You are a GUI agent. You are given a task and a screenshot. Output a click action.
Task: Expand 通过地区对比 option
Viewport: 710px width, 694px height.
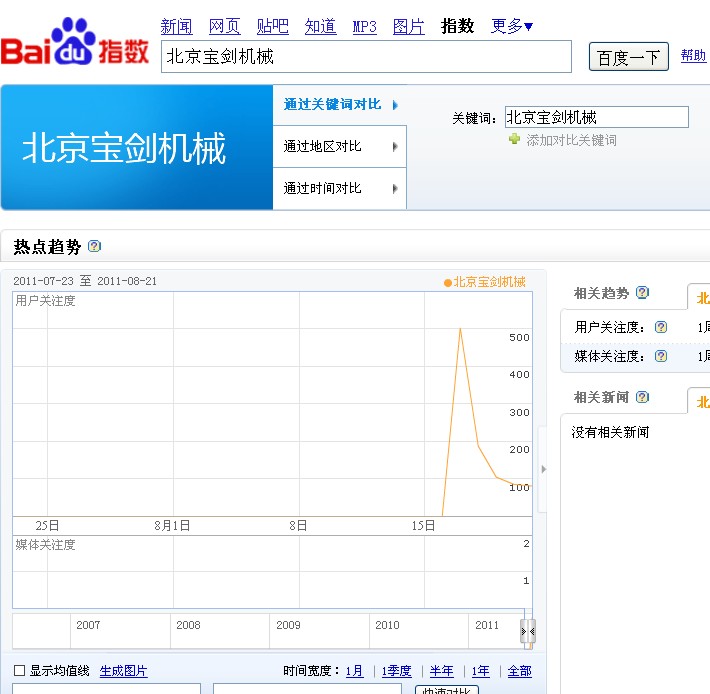tap(340, 147)
